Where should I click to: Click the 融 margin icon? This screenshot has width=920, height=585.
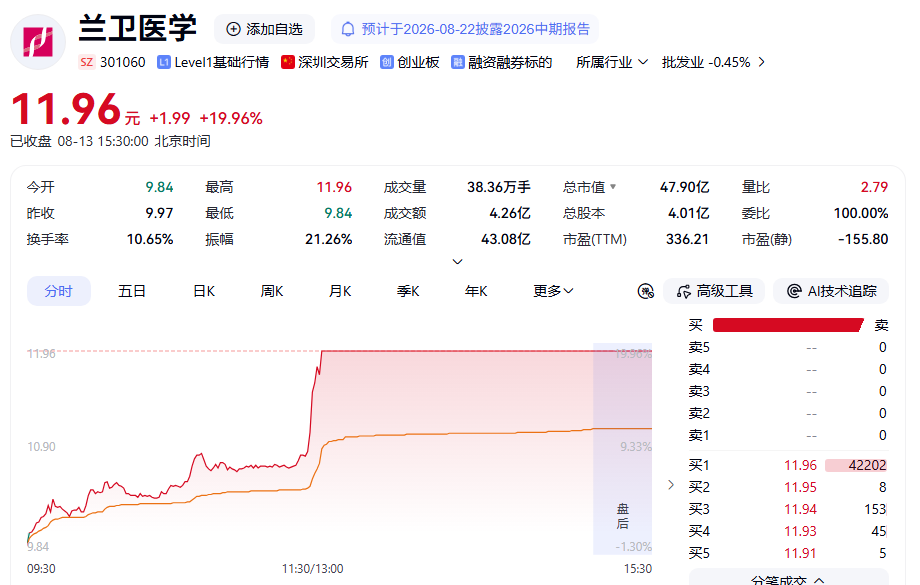pyautogui.click(x=458, y=62)
